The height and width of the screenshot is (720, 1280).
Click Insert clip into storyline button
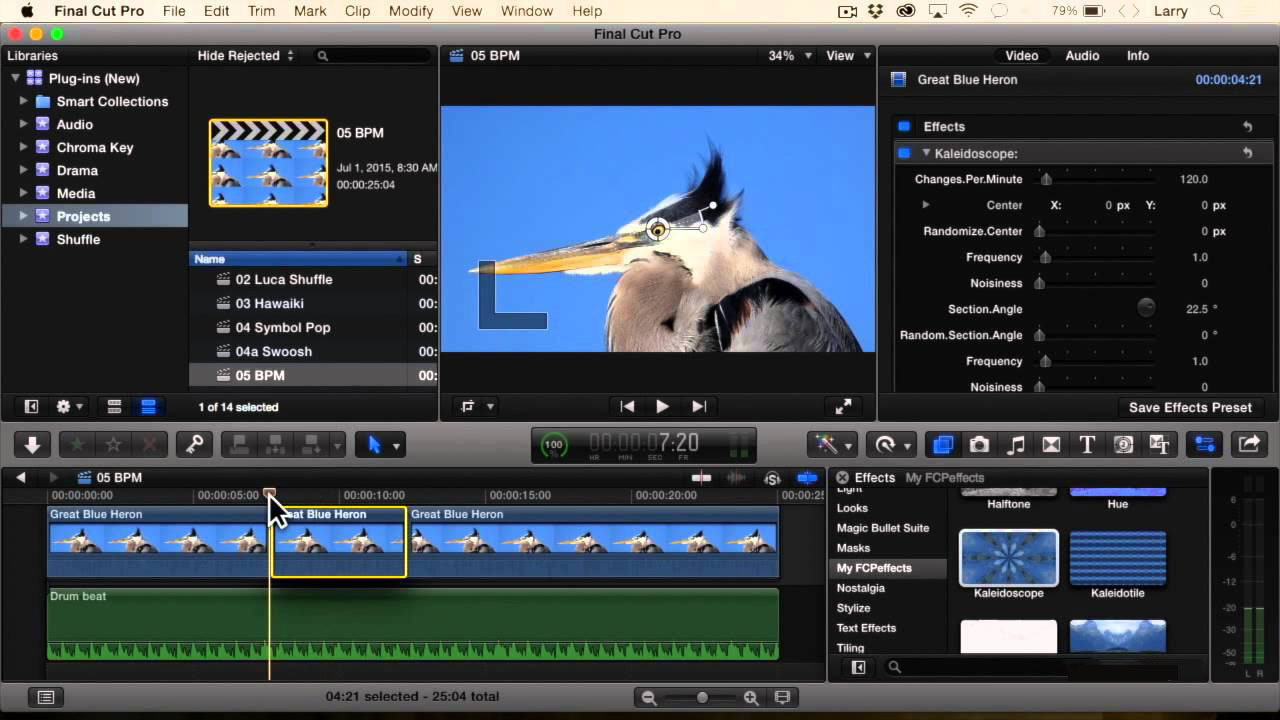click(274, 445)
